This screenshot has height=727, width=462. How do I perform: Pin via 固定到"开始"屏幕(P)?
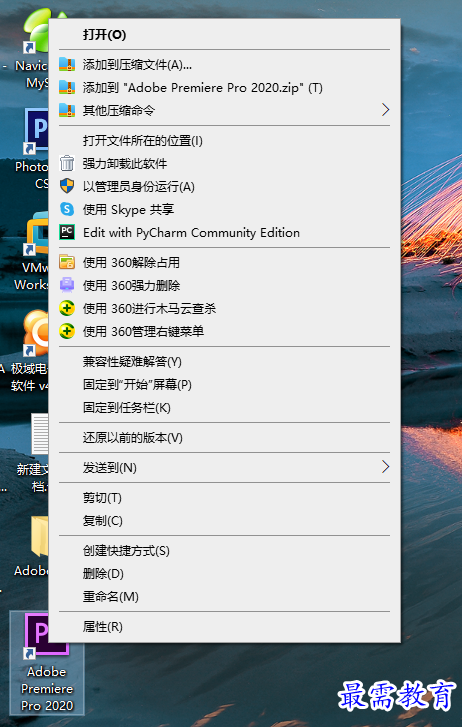pyautogui.click(x=225, y=384)
